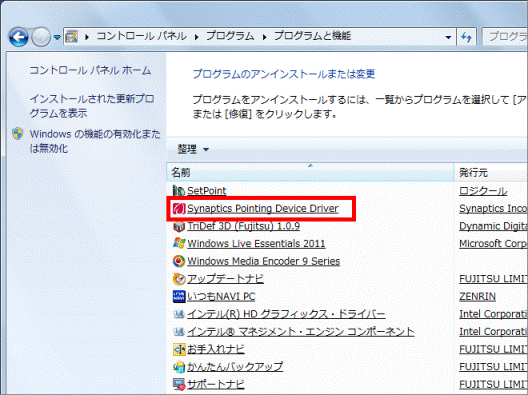Expand arrow after コントロール パネル breadcrumb
This screenshot has width=528, height=395.
pos(197,37)
